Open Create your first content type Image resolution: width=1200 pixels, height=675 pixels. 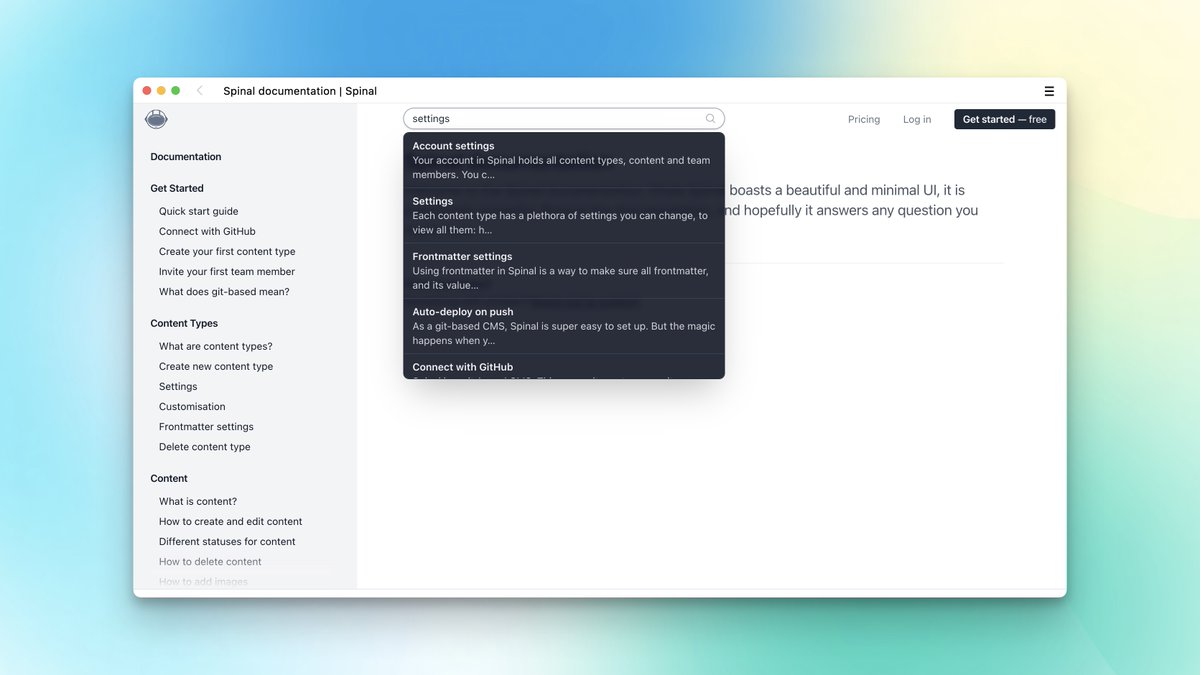[x=227, y=251]
